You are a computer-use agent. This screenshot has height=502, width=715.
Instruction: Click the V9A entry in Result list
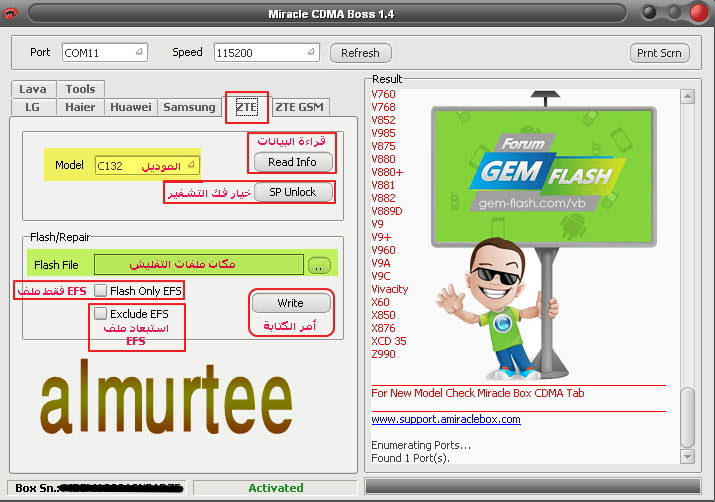point(381,263)
